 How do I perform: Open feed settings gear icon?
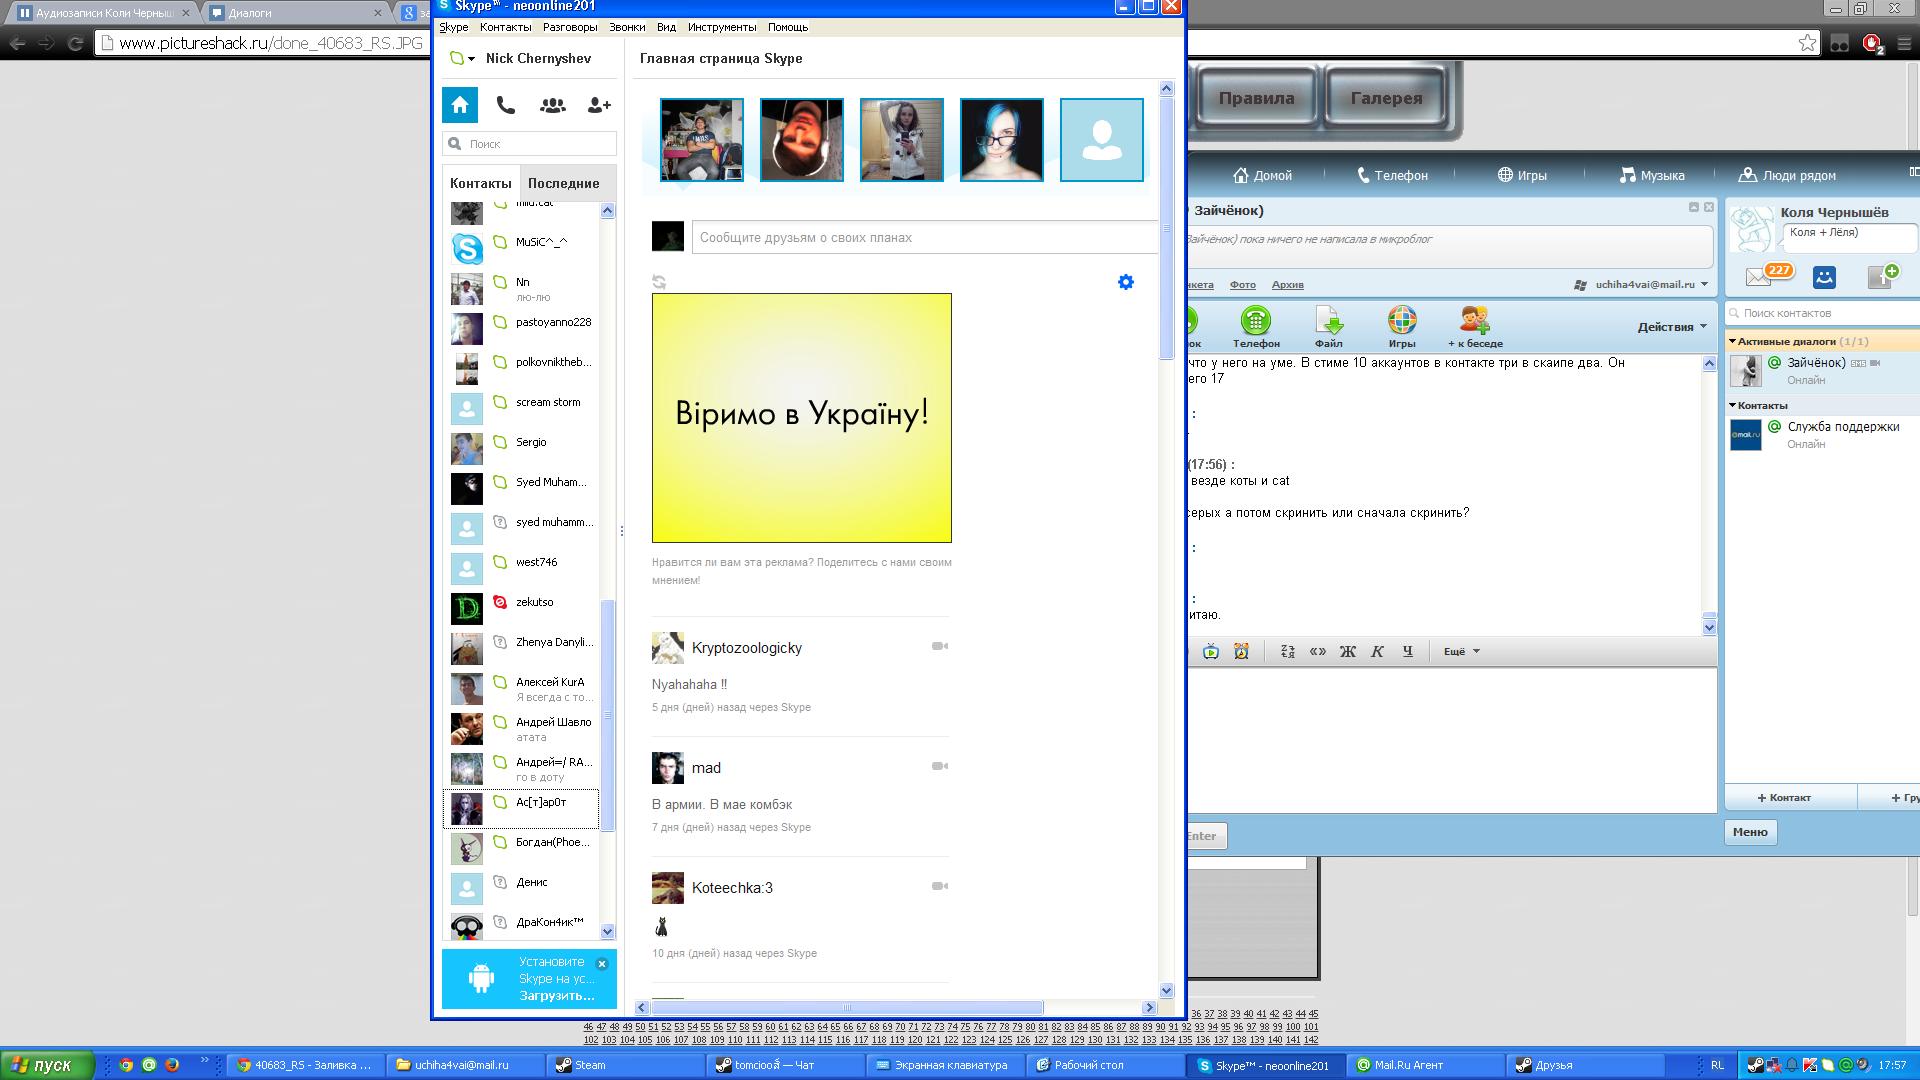coord(1126,282)
